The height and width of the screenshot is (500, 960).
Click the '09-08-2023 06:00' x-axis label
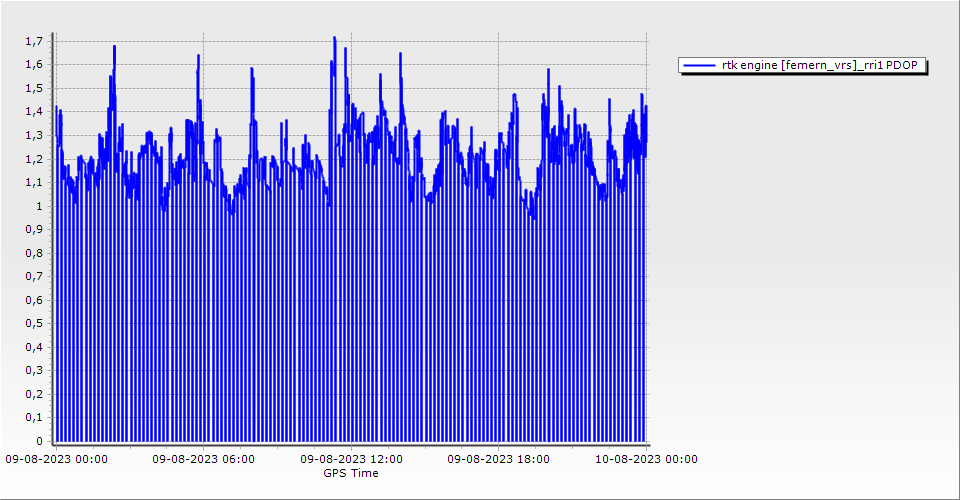point(203,460)
